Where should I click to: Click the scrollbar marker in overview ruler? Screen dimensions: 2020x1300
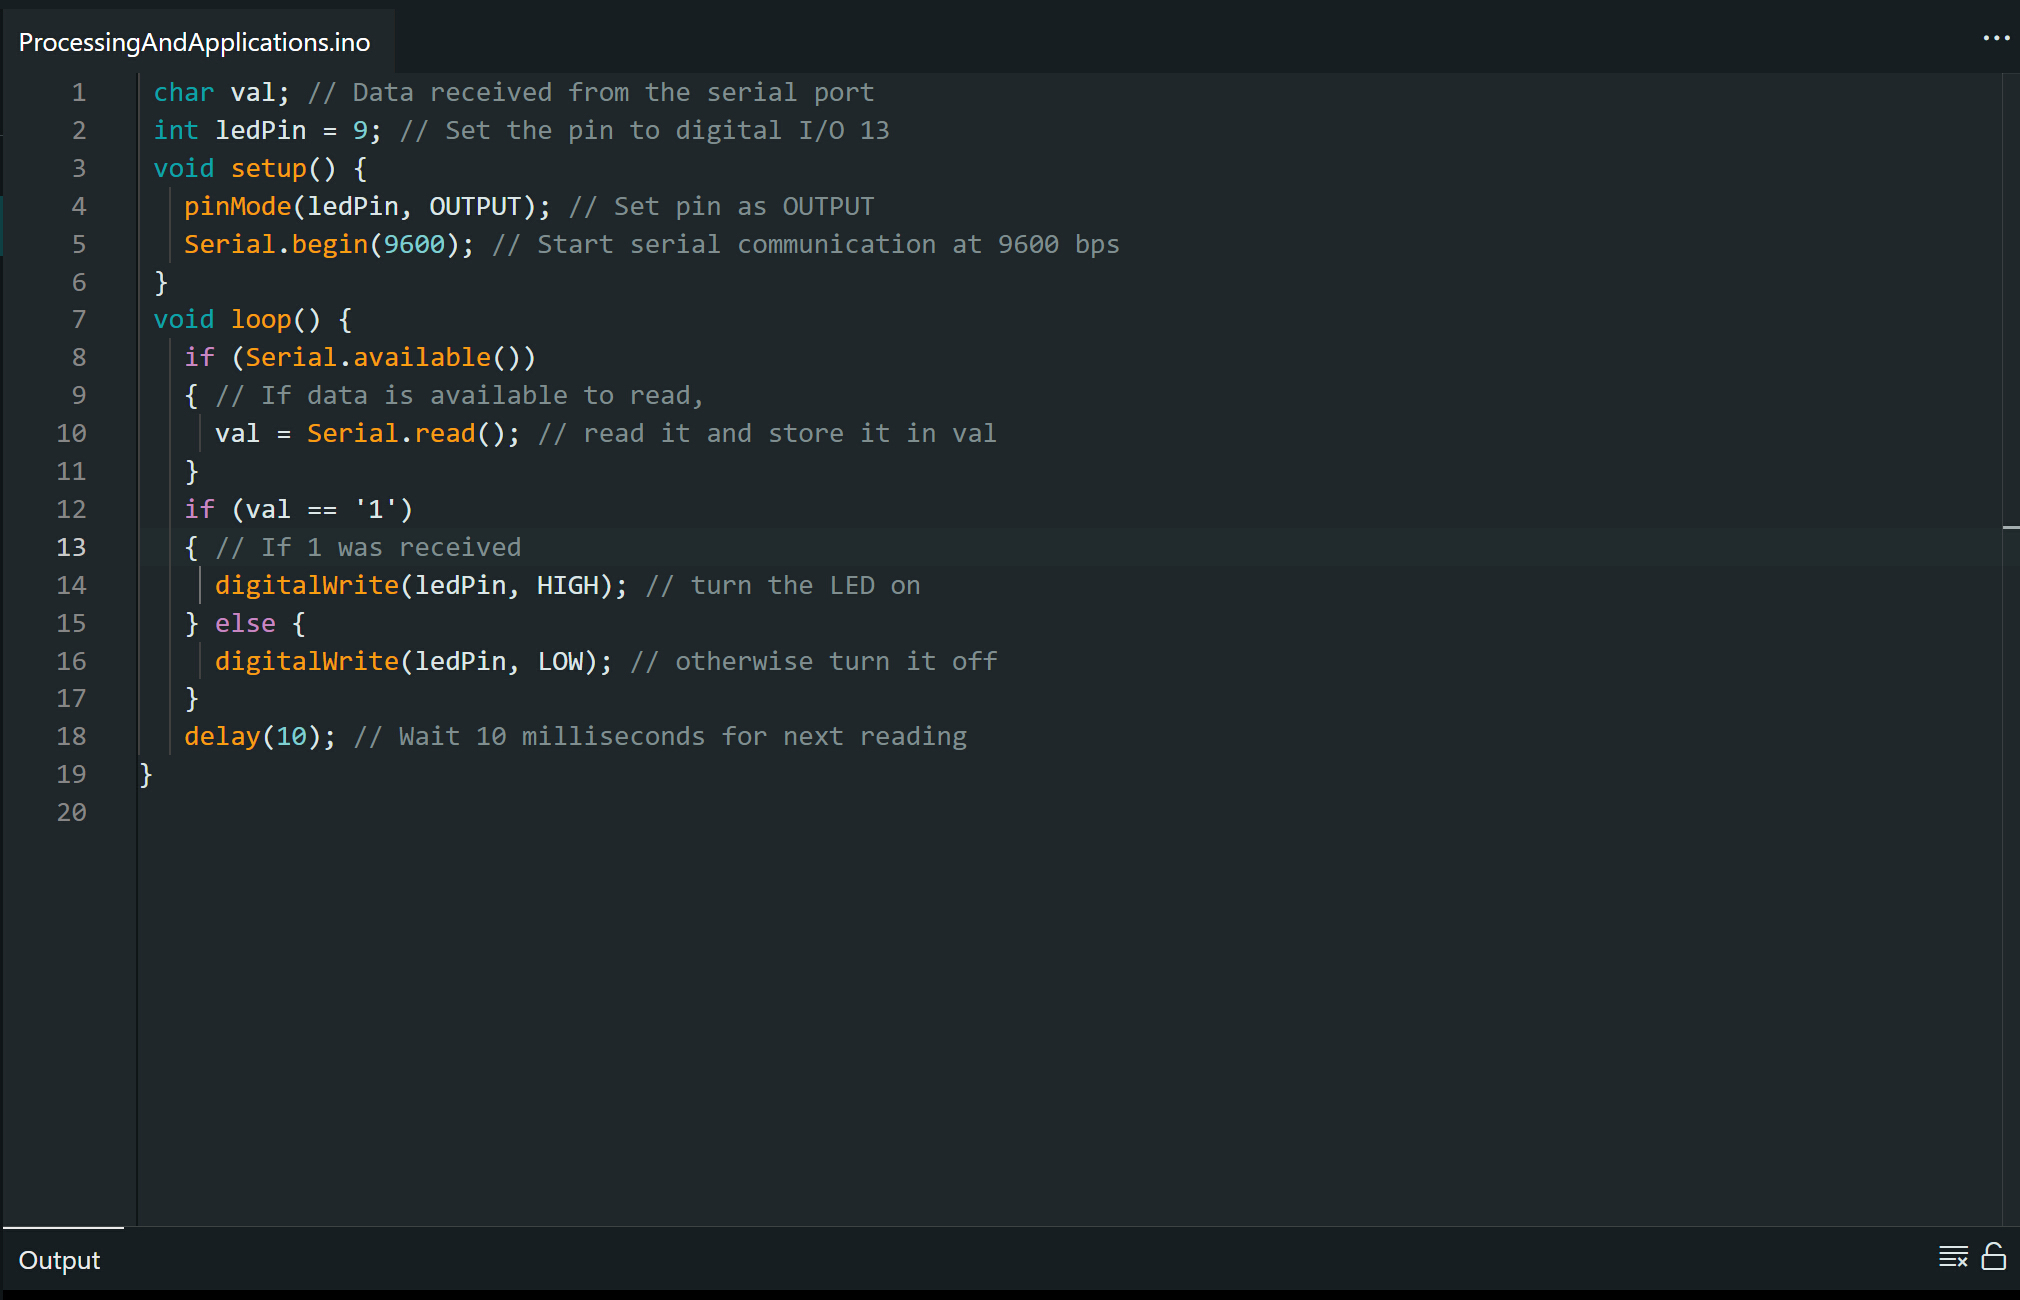(2011, 526)
